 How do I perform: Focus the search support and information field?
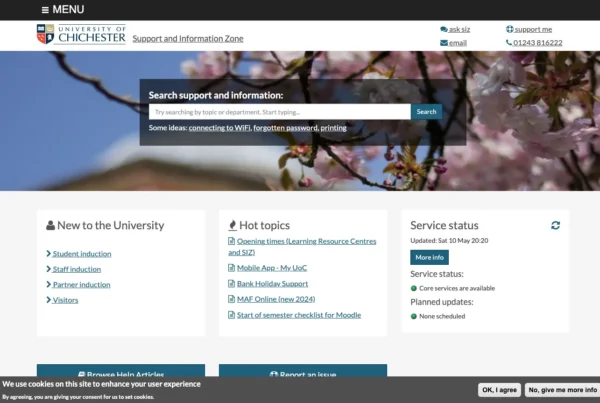280,112
